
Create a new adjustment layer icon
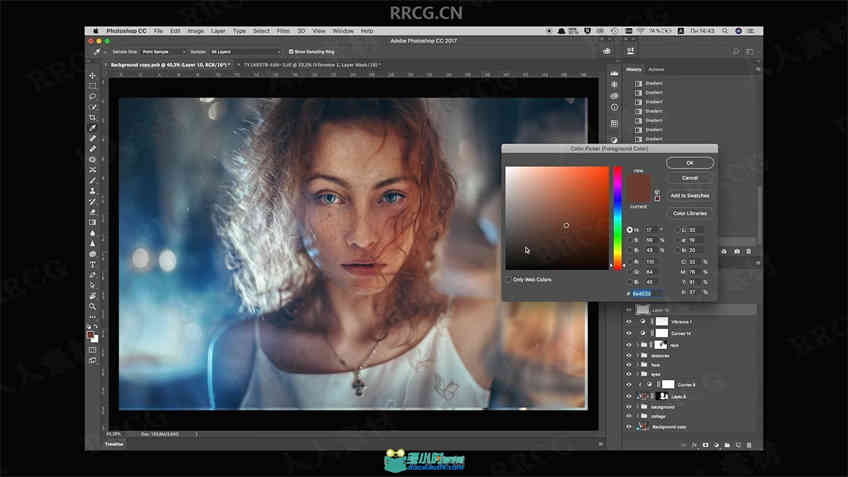717,445
